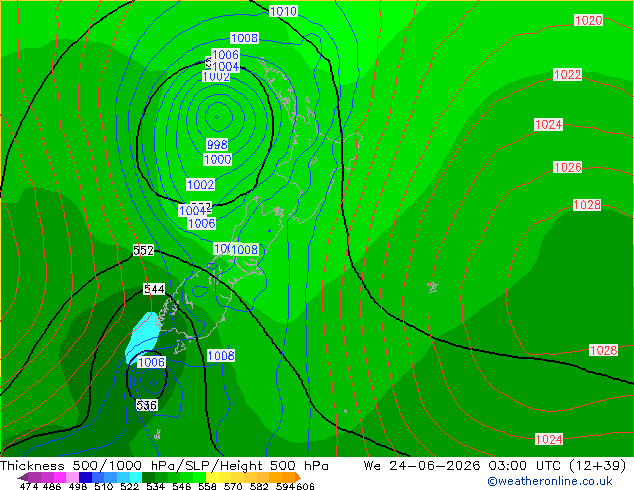Click the 582 legend value
Screen dimensions: 634x490
259,486
